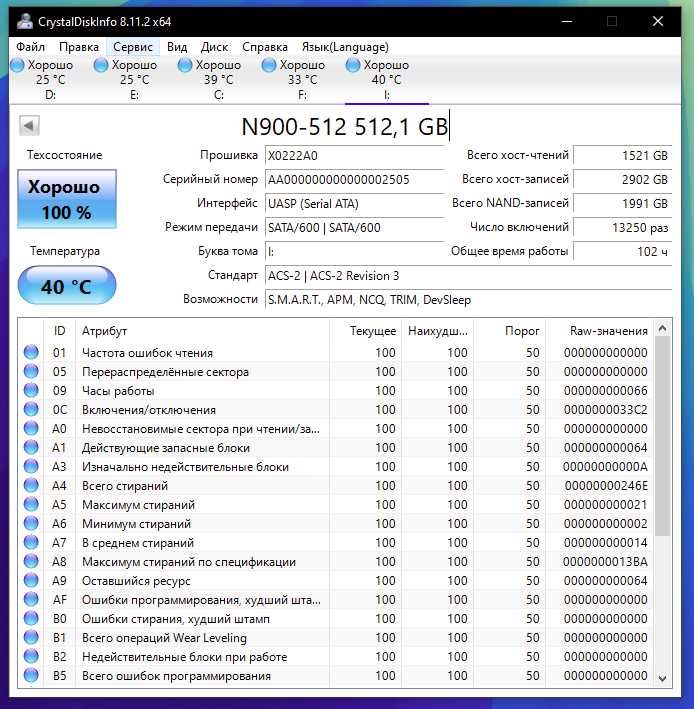The height and width of the screenshot is (709, 694).
Task: Click status icon of attribute A3
Action: [x=31, y=466]
